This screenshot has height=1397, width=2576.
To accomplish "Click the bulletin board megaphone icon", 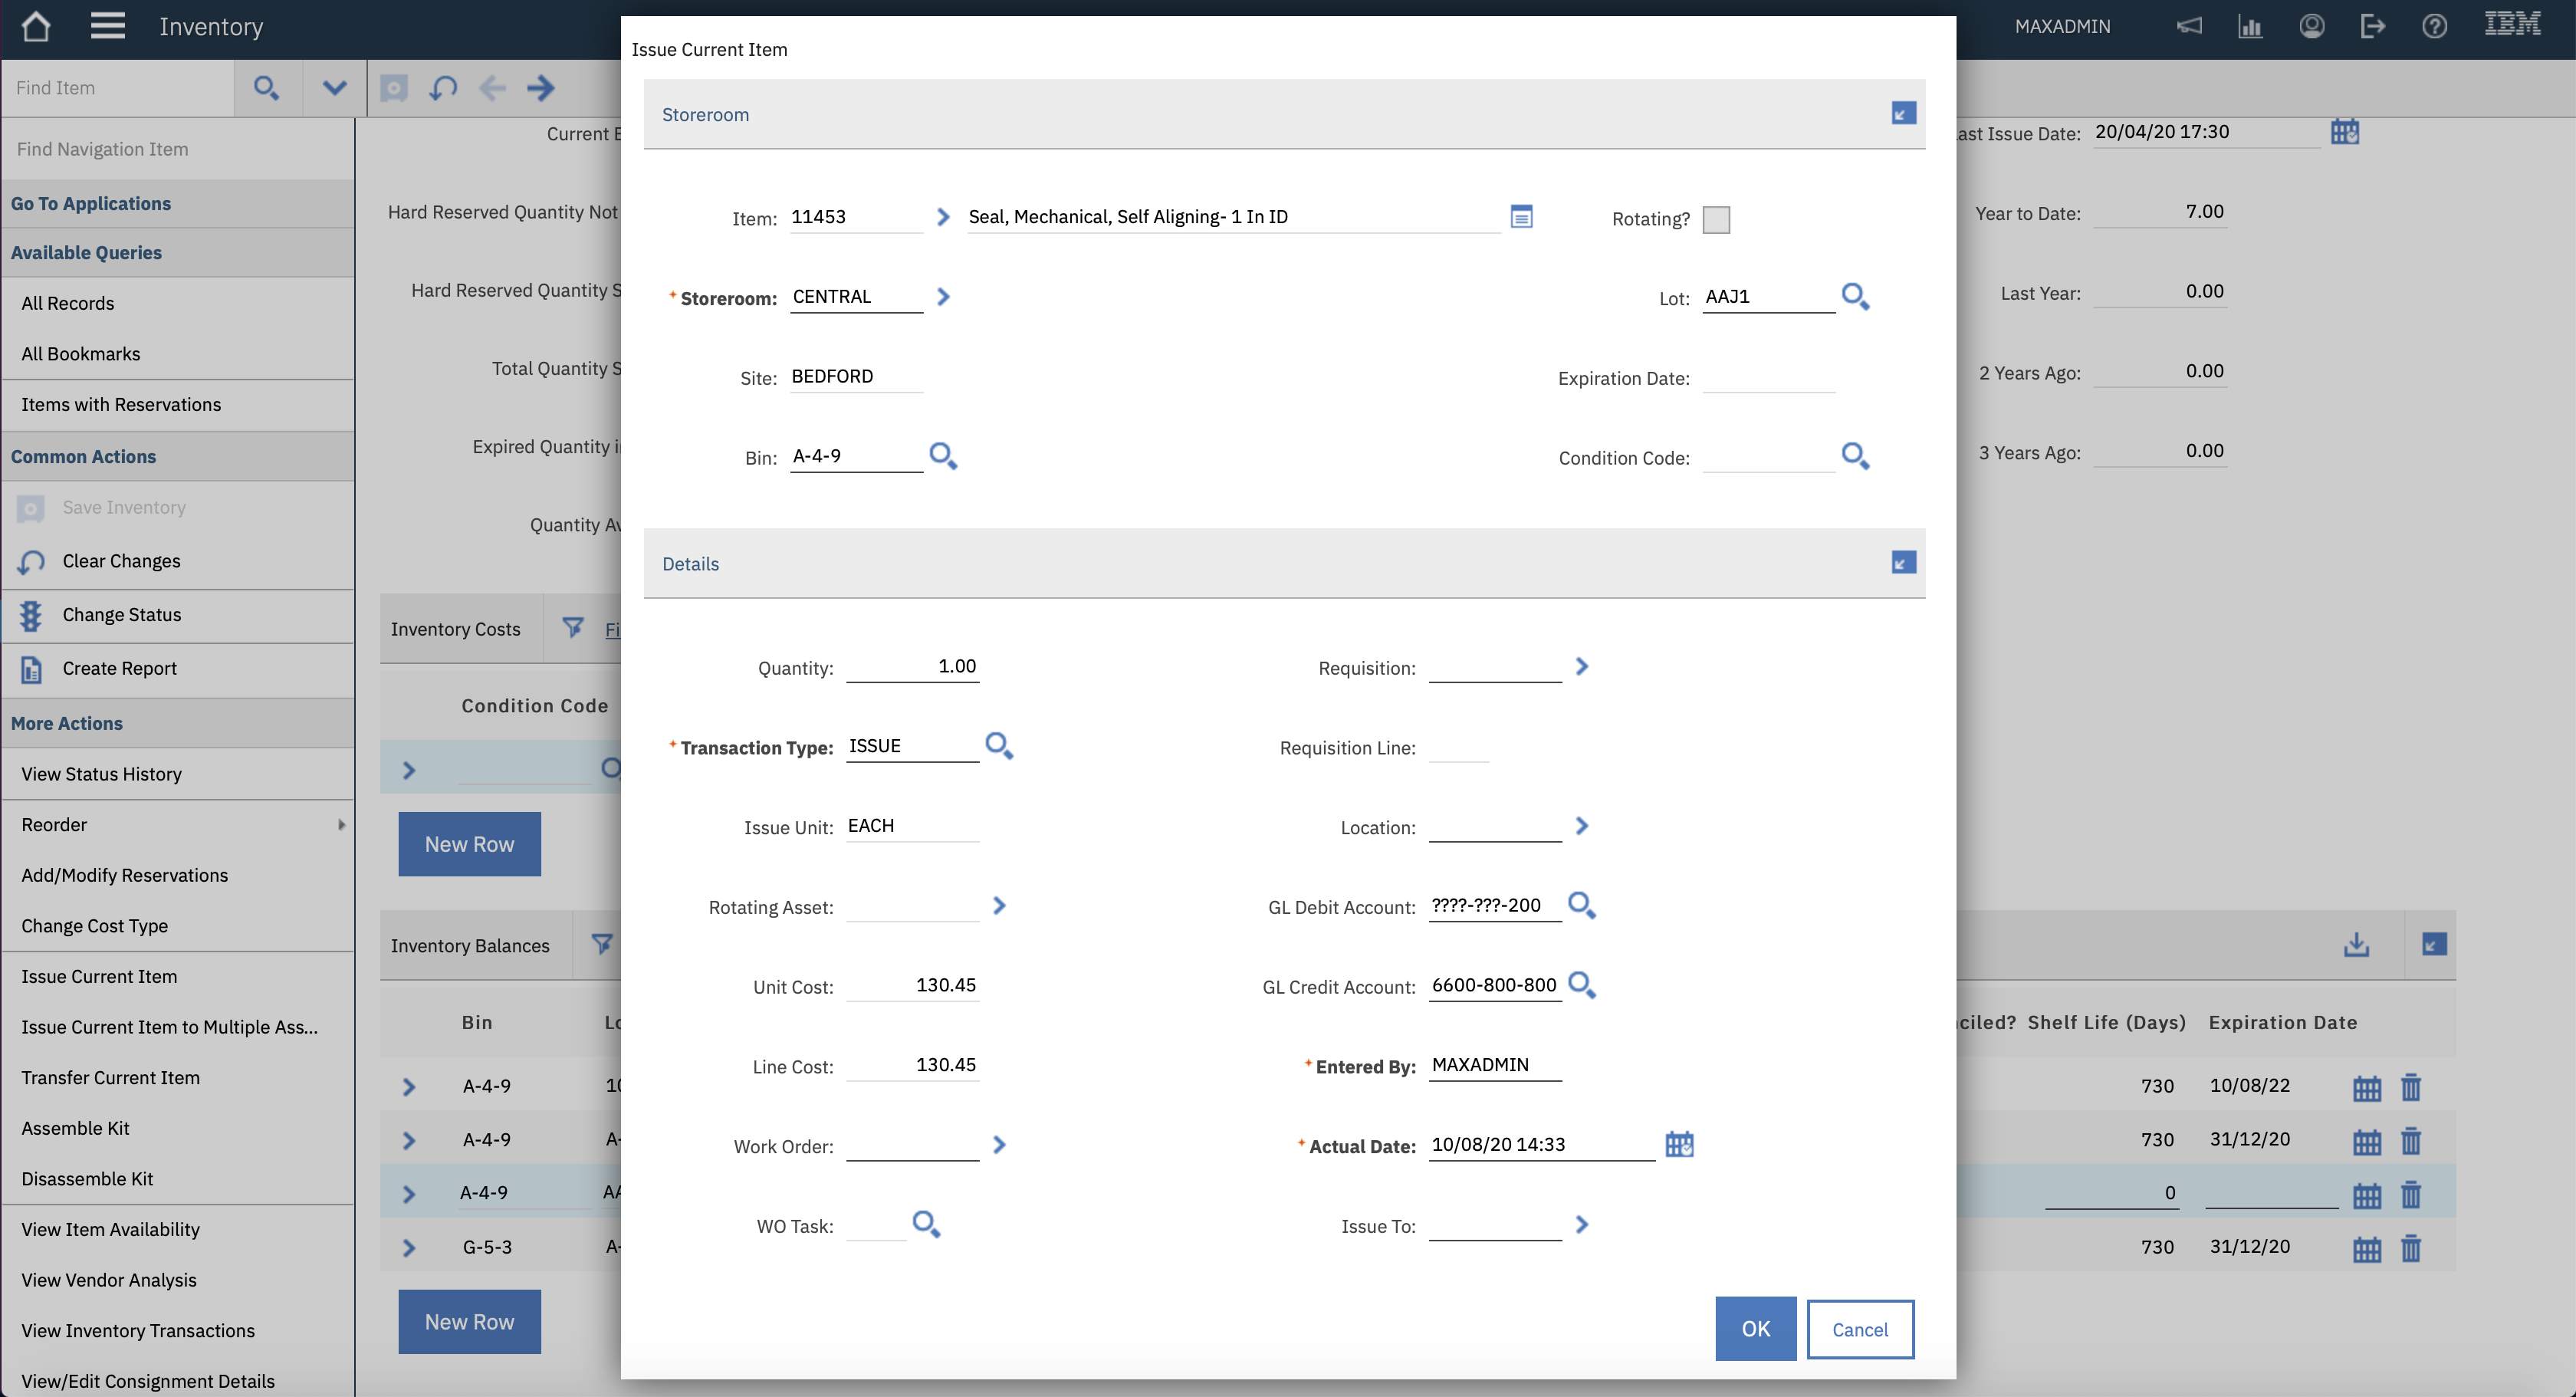I will pos(2189,26).
